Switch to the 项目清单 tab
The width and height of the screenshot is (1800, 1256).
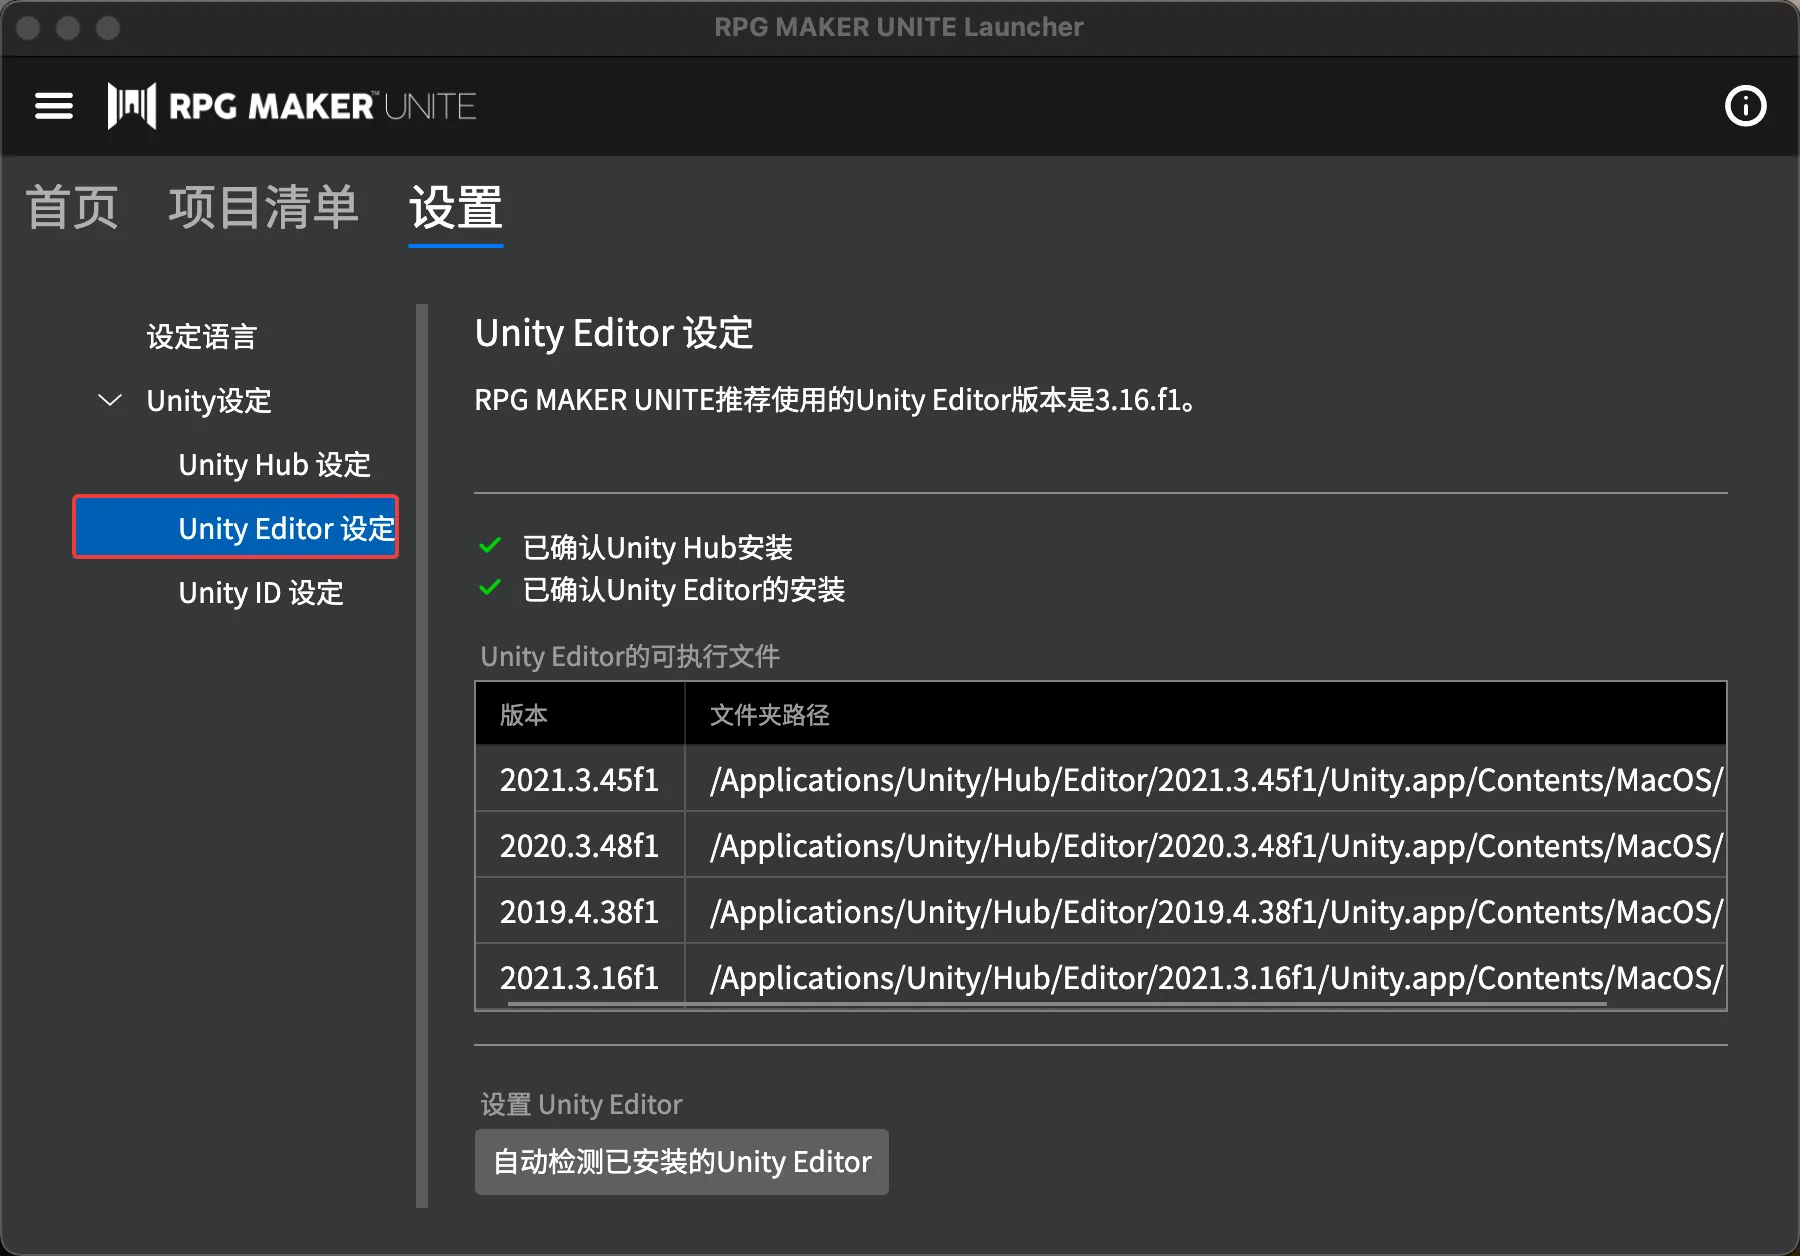263,208
